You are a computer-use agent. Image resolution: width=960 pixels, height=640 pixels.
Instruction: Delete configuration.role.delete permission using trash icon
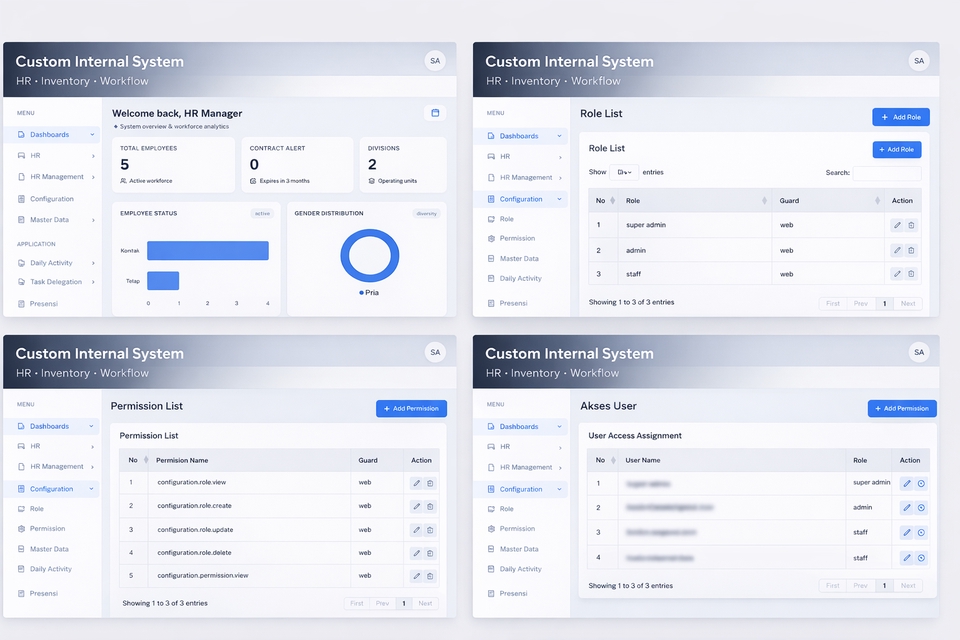[430, 552]
